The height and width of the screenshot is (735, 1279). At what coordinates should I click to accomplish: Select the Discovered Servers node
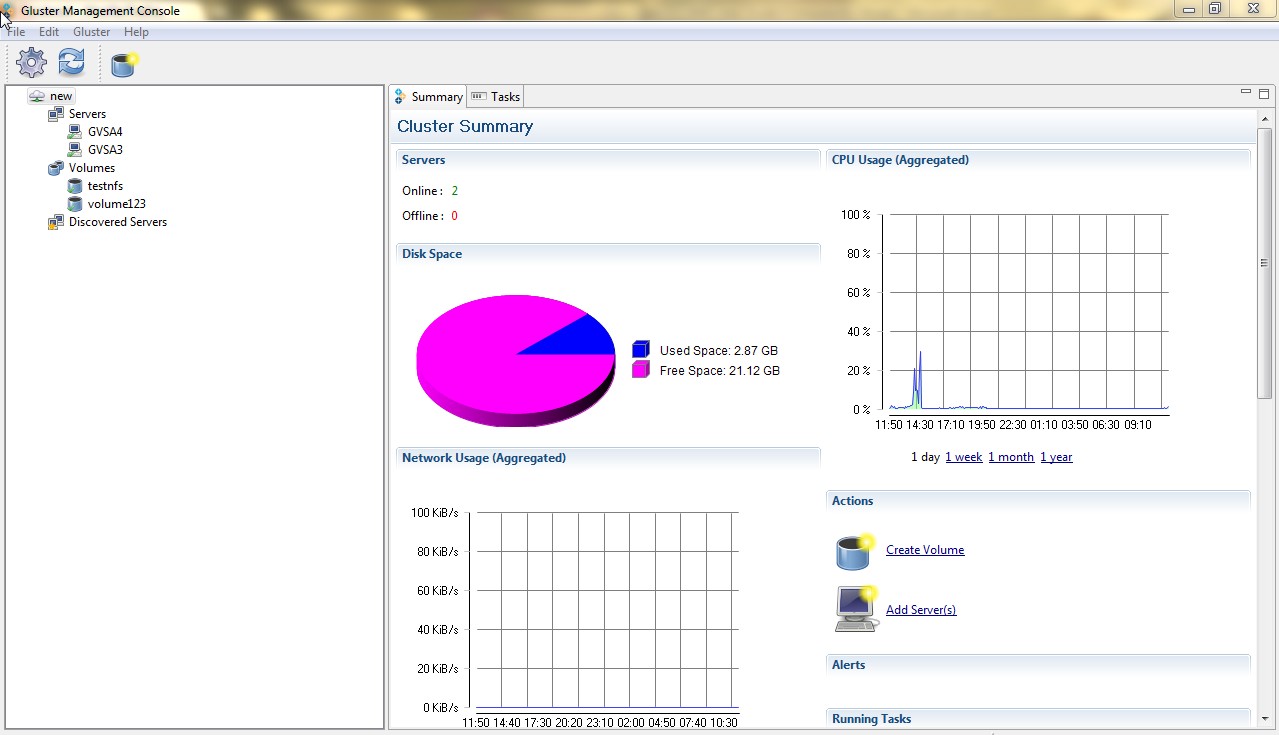pyautogui.click(x=117, y=222)
